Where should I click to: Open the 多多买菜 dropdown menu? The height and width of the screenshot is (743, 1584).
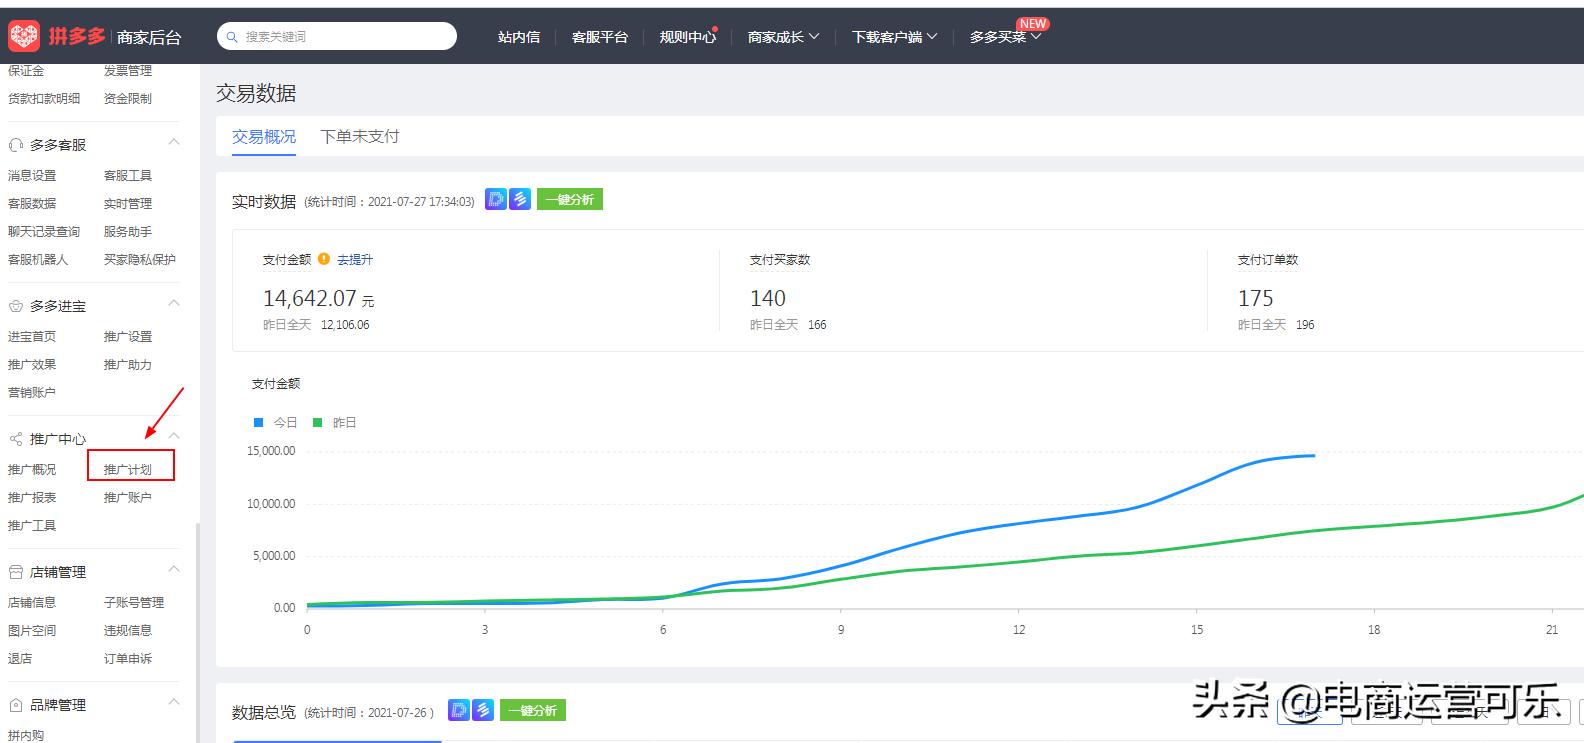1005,37
